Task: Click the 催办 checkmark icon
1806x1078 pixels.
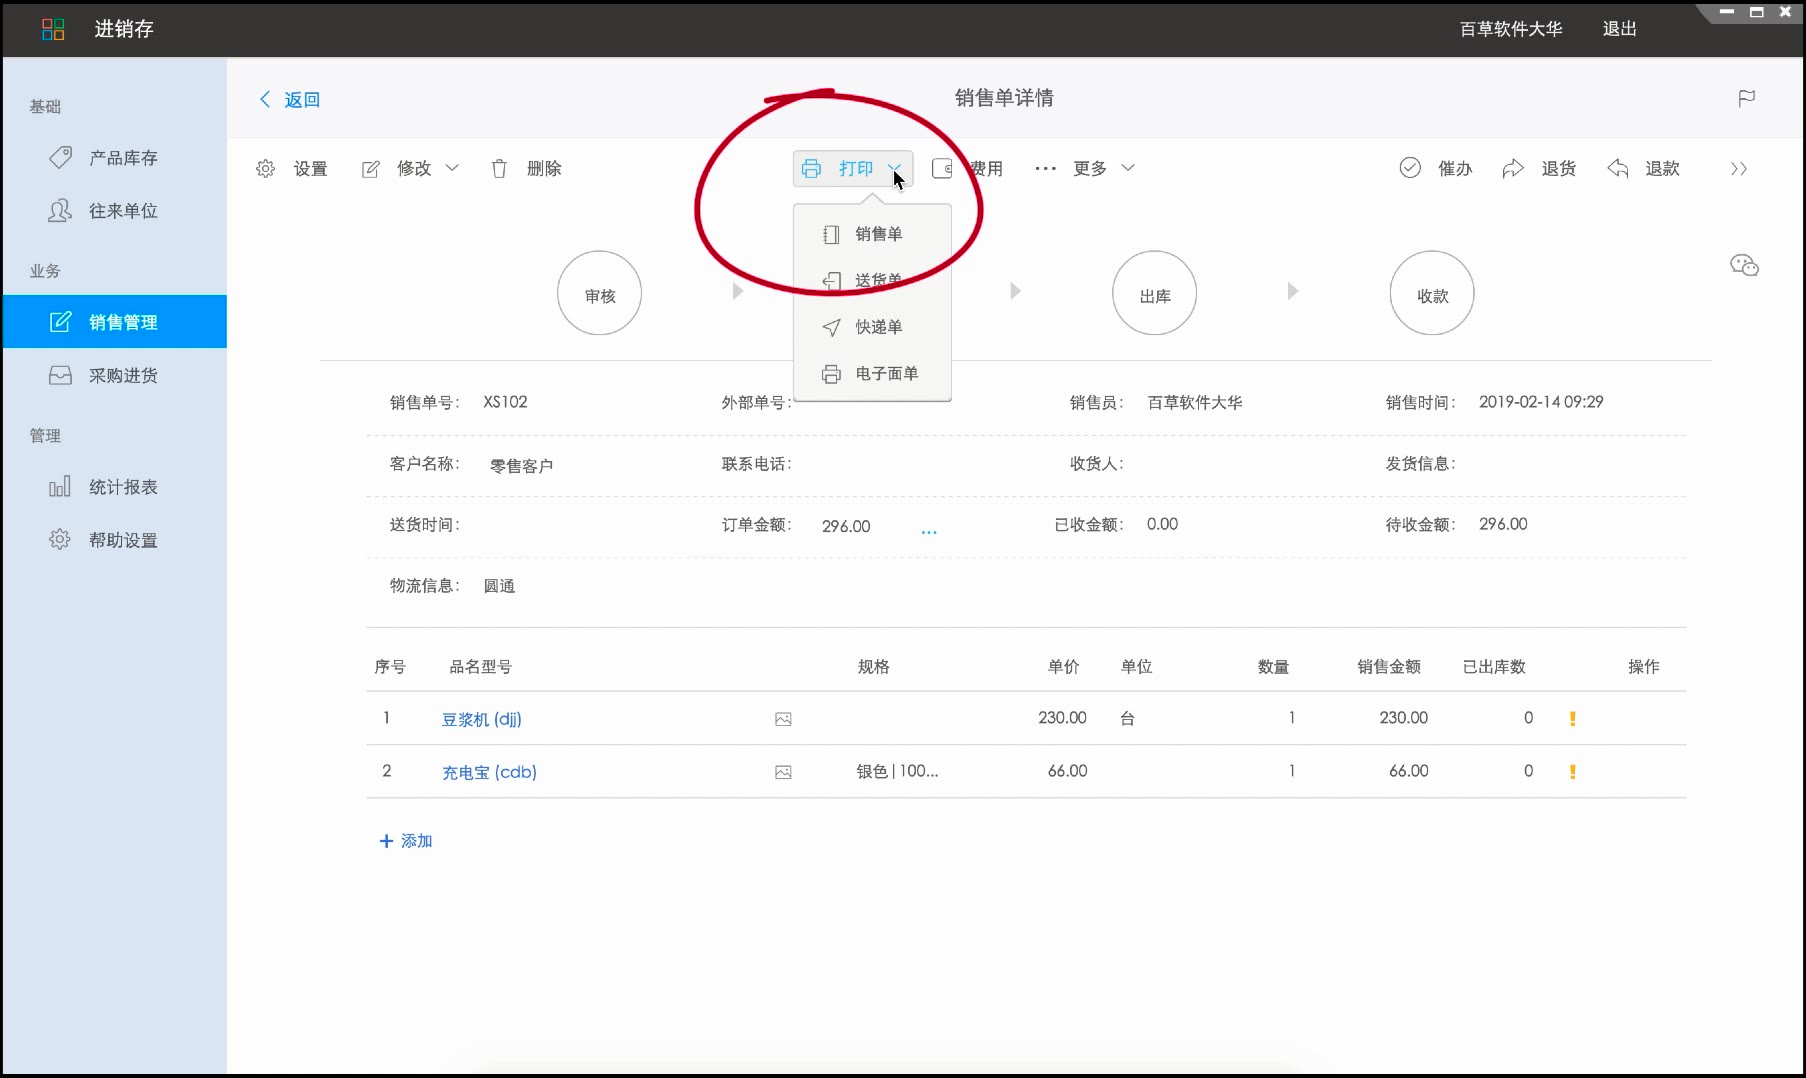Action: [1410, 168]
